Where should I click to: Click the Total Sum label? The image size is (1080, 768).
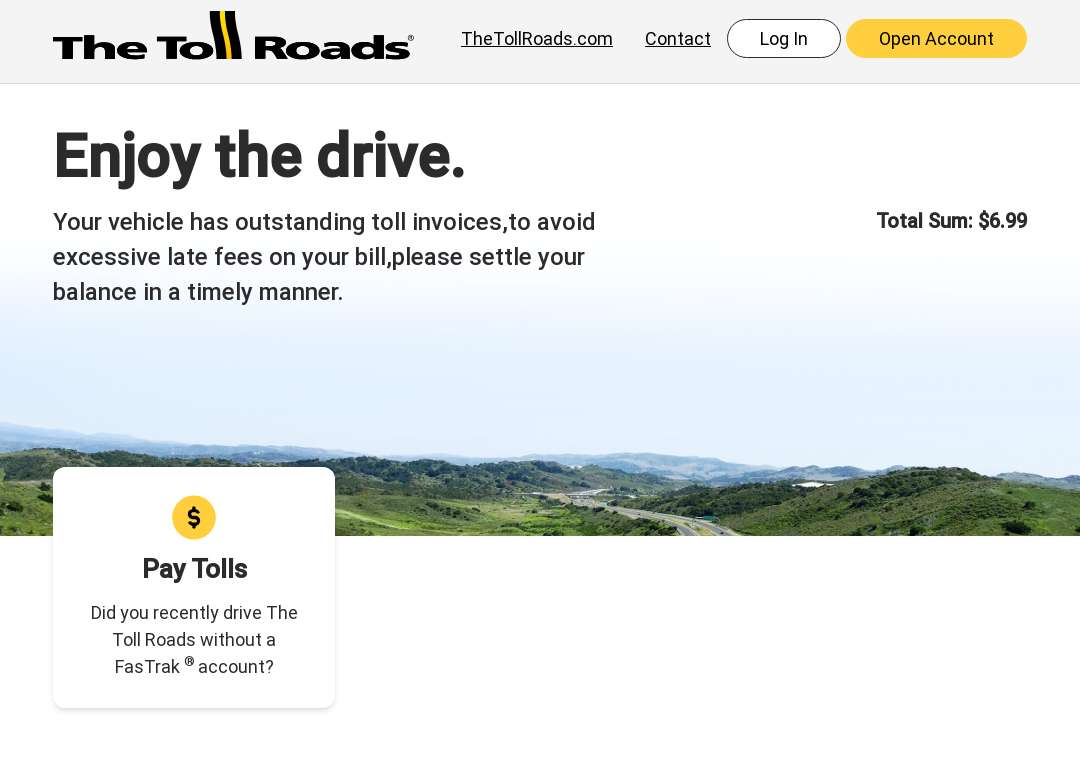pyautogui.click(x=924, y=220)
